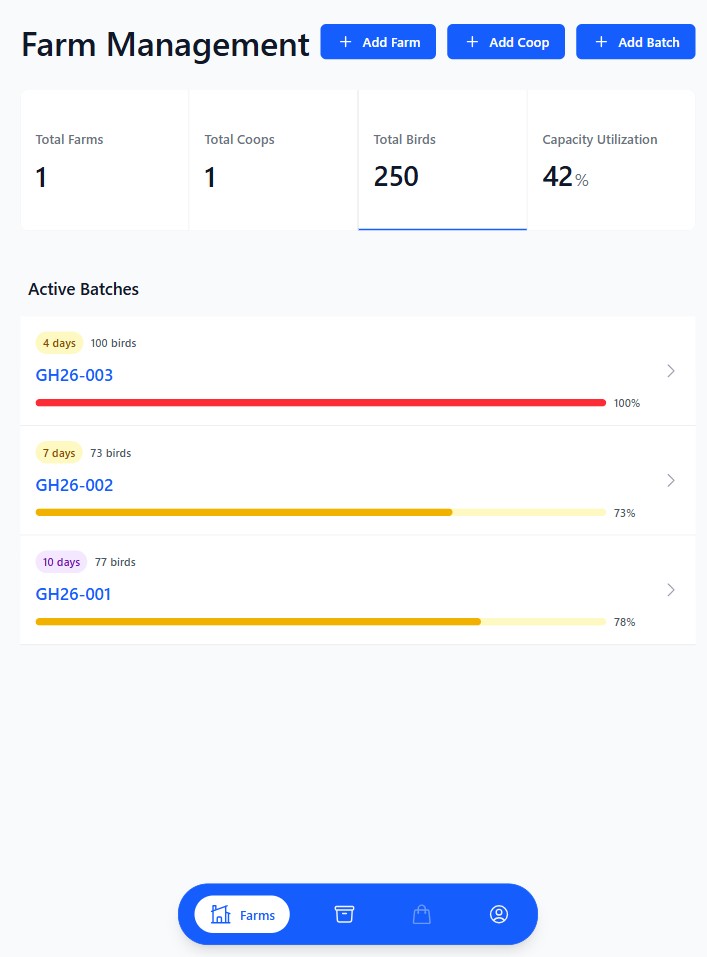Screen dimensions: 707x957
Task: Open the inventory box icon in bottom navigation
Action: coord(344,914)
